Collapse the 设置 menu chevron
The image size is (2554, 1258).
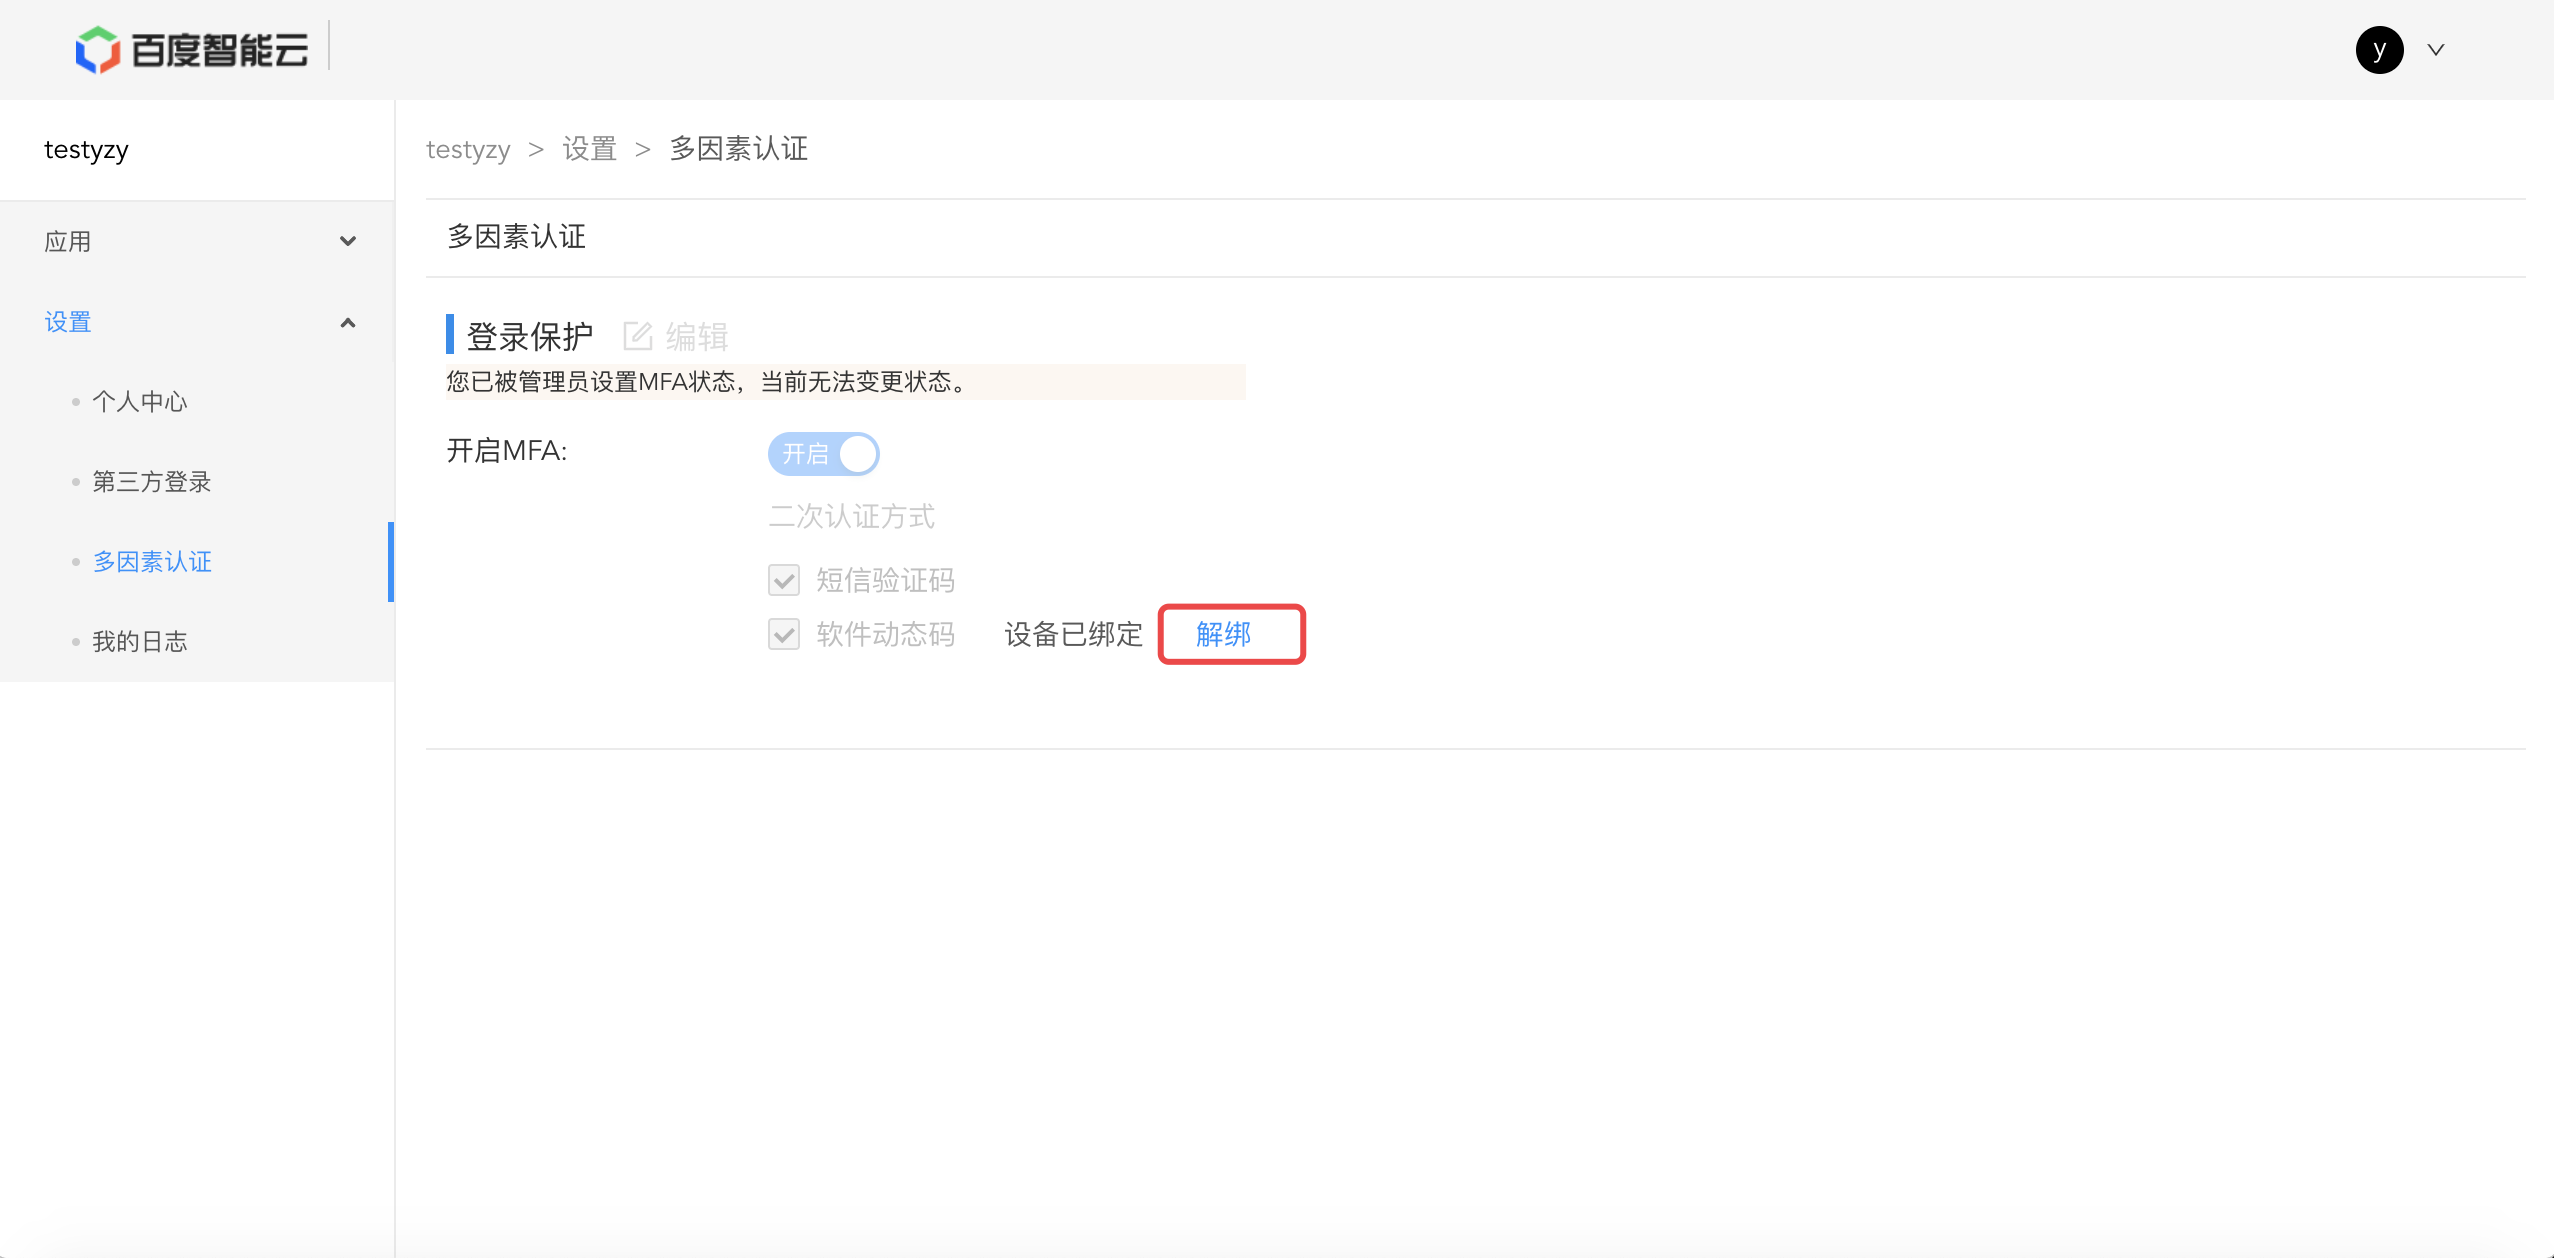coord(348,322)
